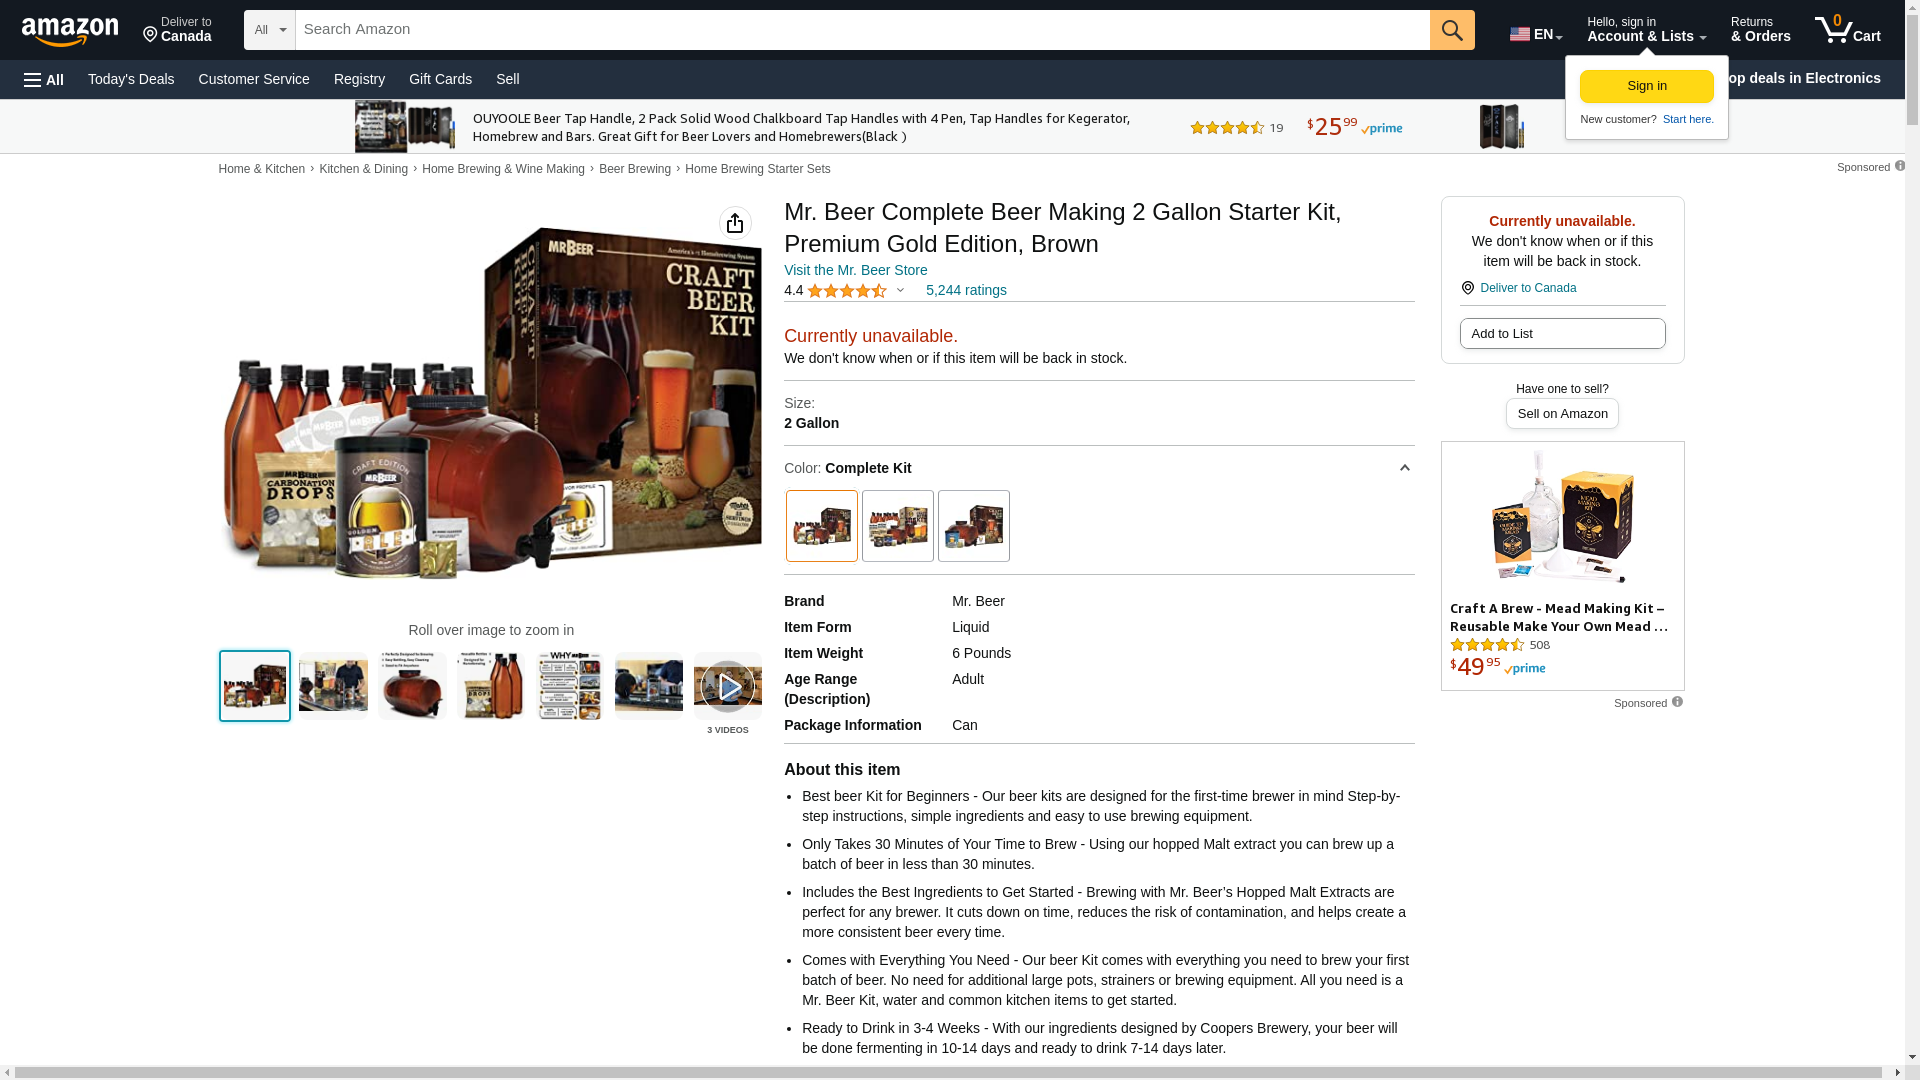Open Today's Deals menu item
The width and height of the screenshot is (1920, 1080).
131,79
